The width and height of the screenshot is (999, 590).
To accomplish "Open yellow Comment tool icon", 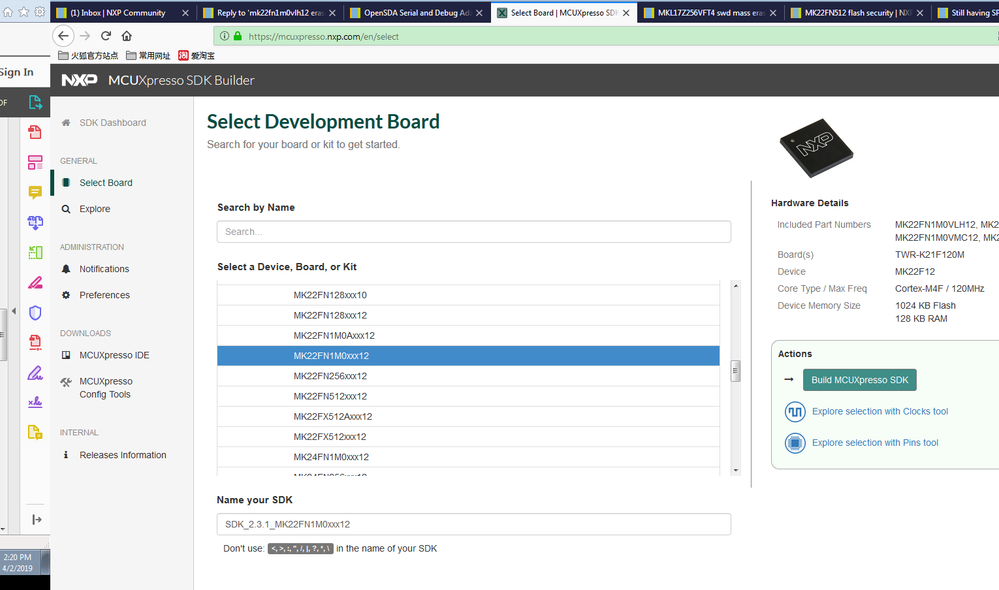I will (35, 192).
